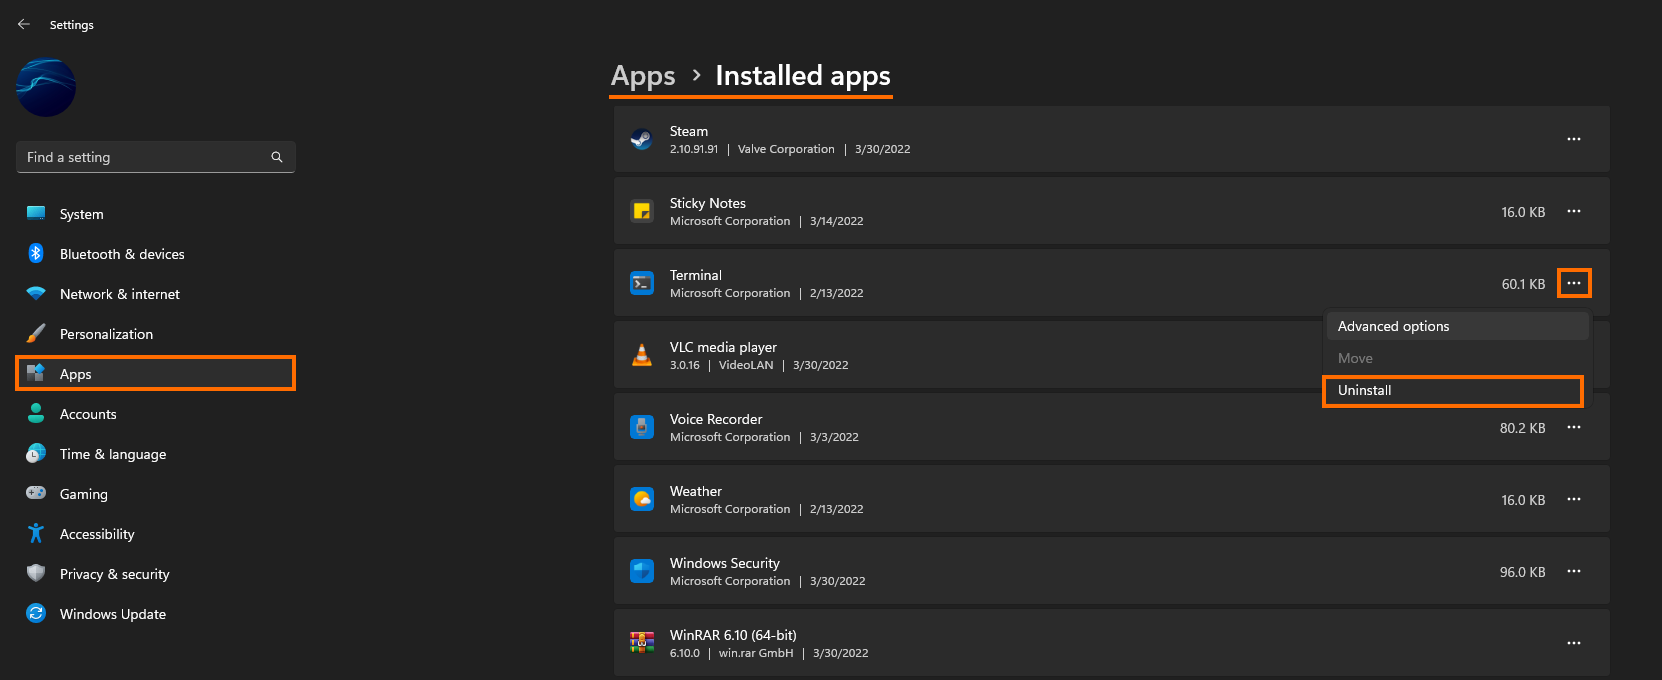Choose Uninstall from the context menu
This screenshot has height=680, width=1662.
[x=1453, y=391]
